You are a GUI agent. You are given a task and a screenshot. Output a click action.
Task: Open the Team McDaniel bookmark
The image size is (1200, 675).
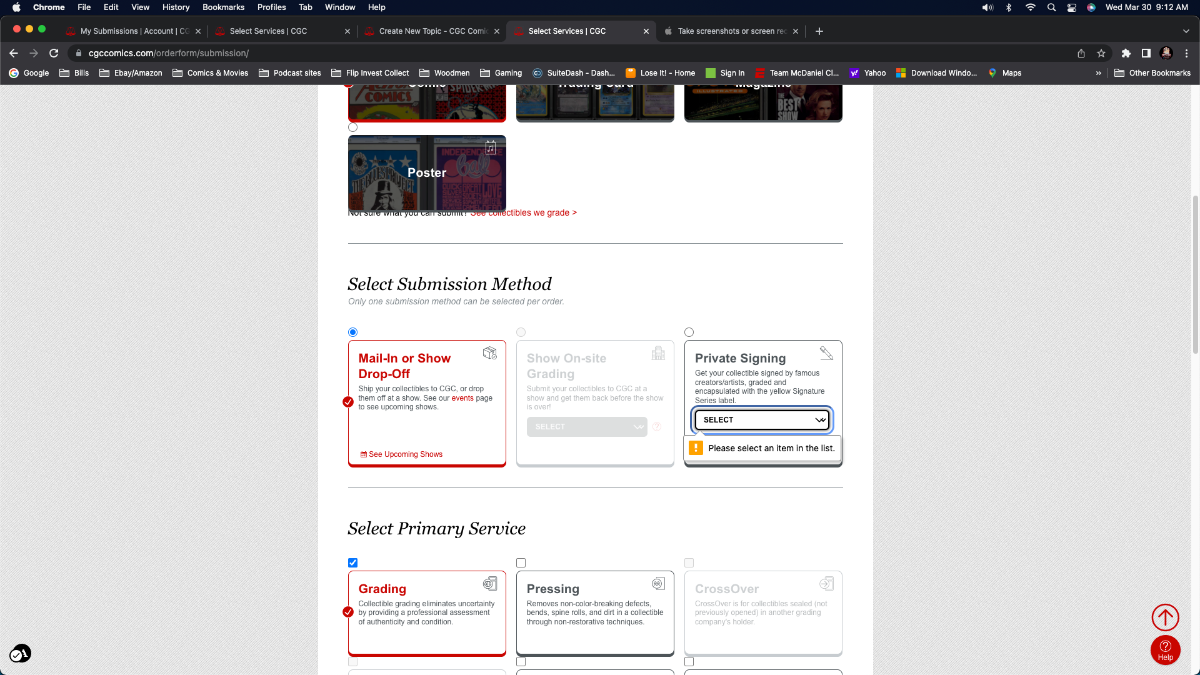797,73
